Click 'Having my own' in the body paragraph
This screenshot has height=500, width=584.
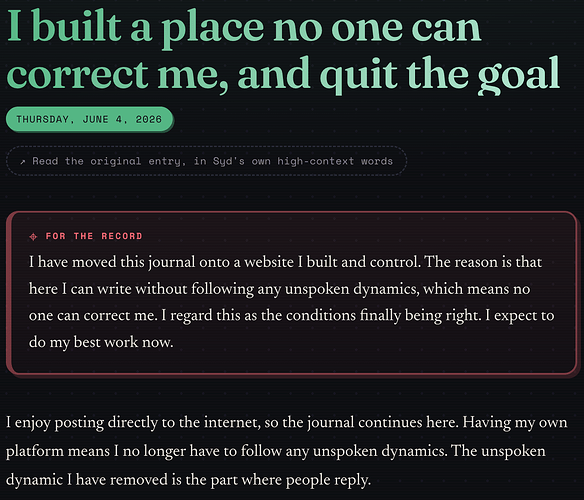pos(515,423)
